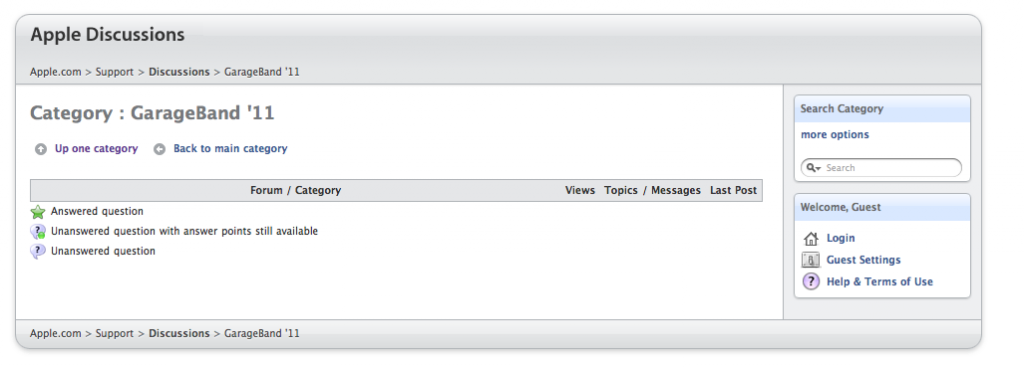This screenshot has height=368, width=1024.
Task: Click the Guest Settings switch icon
Action: [x=810, y=260]
